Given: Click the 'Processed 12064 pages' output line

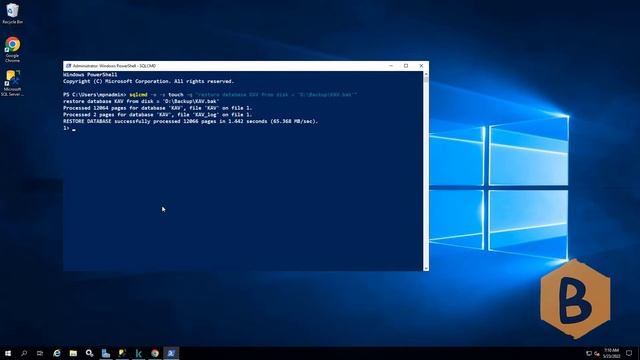Looking at the screenshot, I should (x=158, y=108).
